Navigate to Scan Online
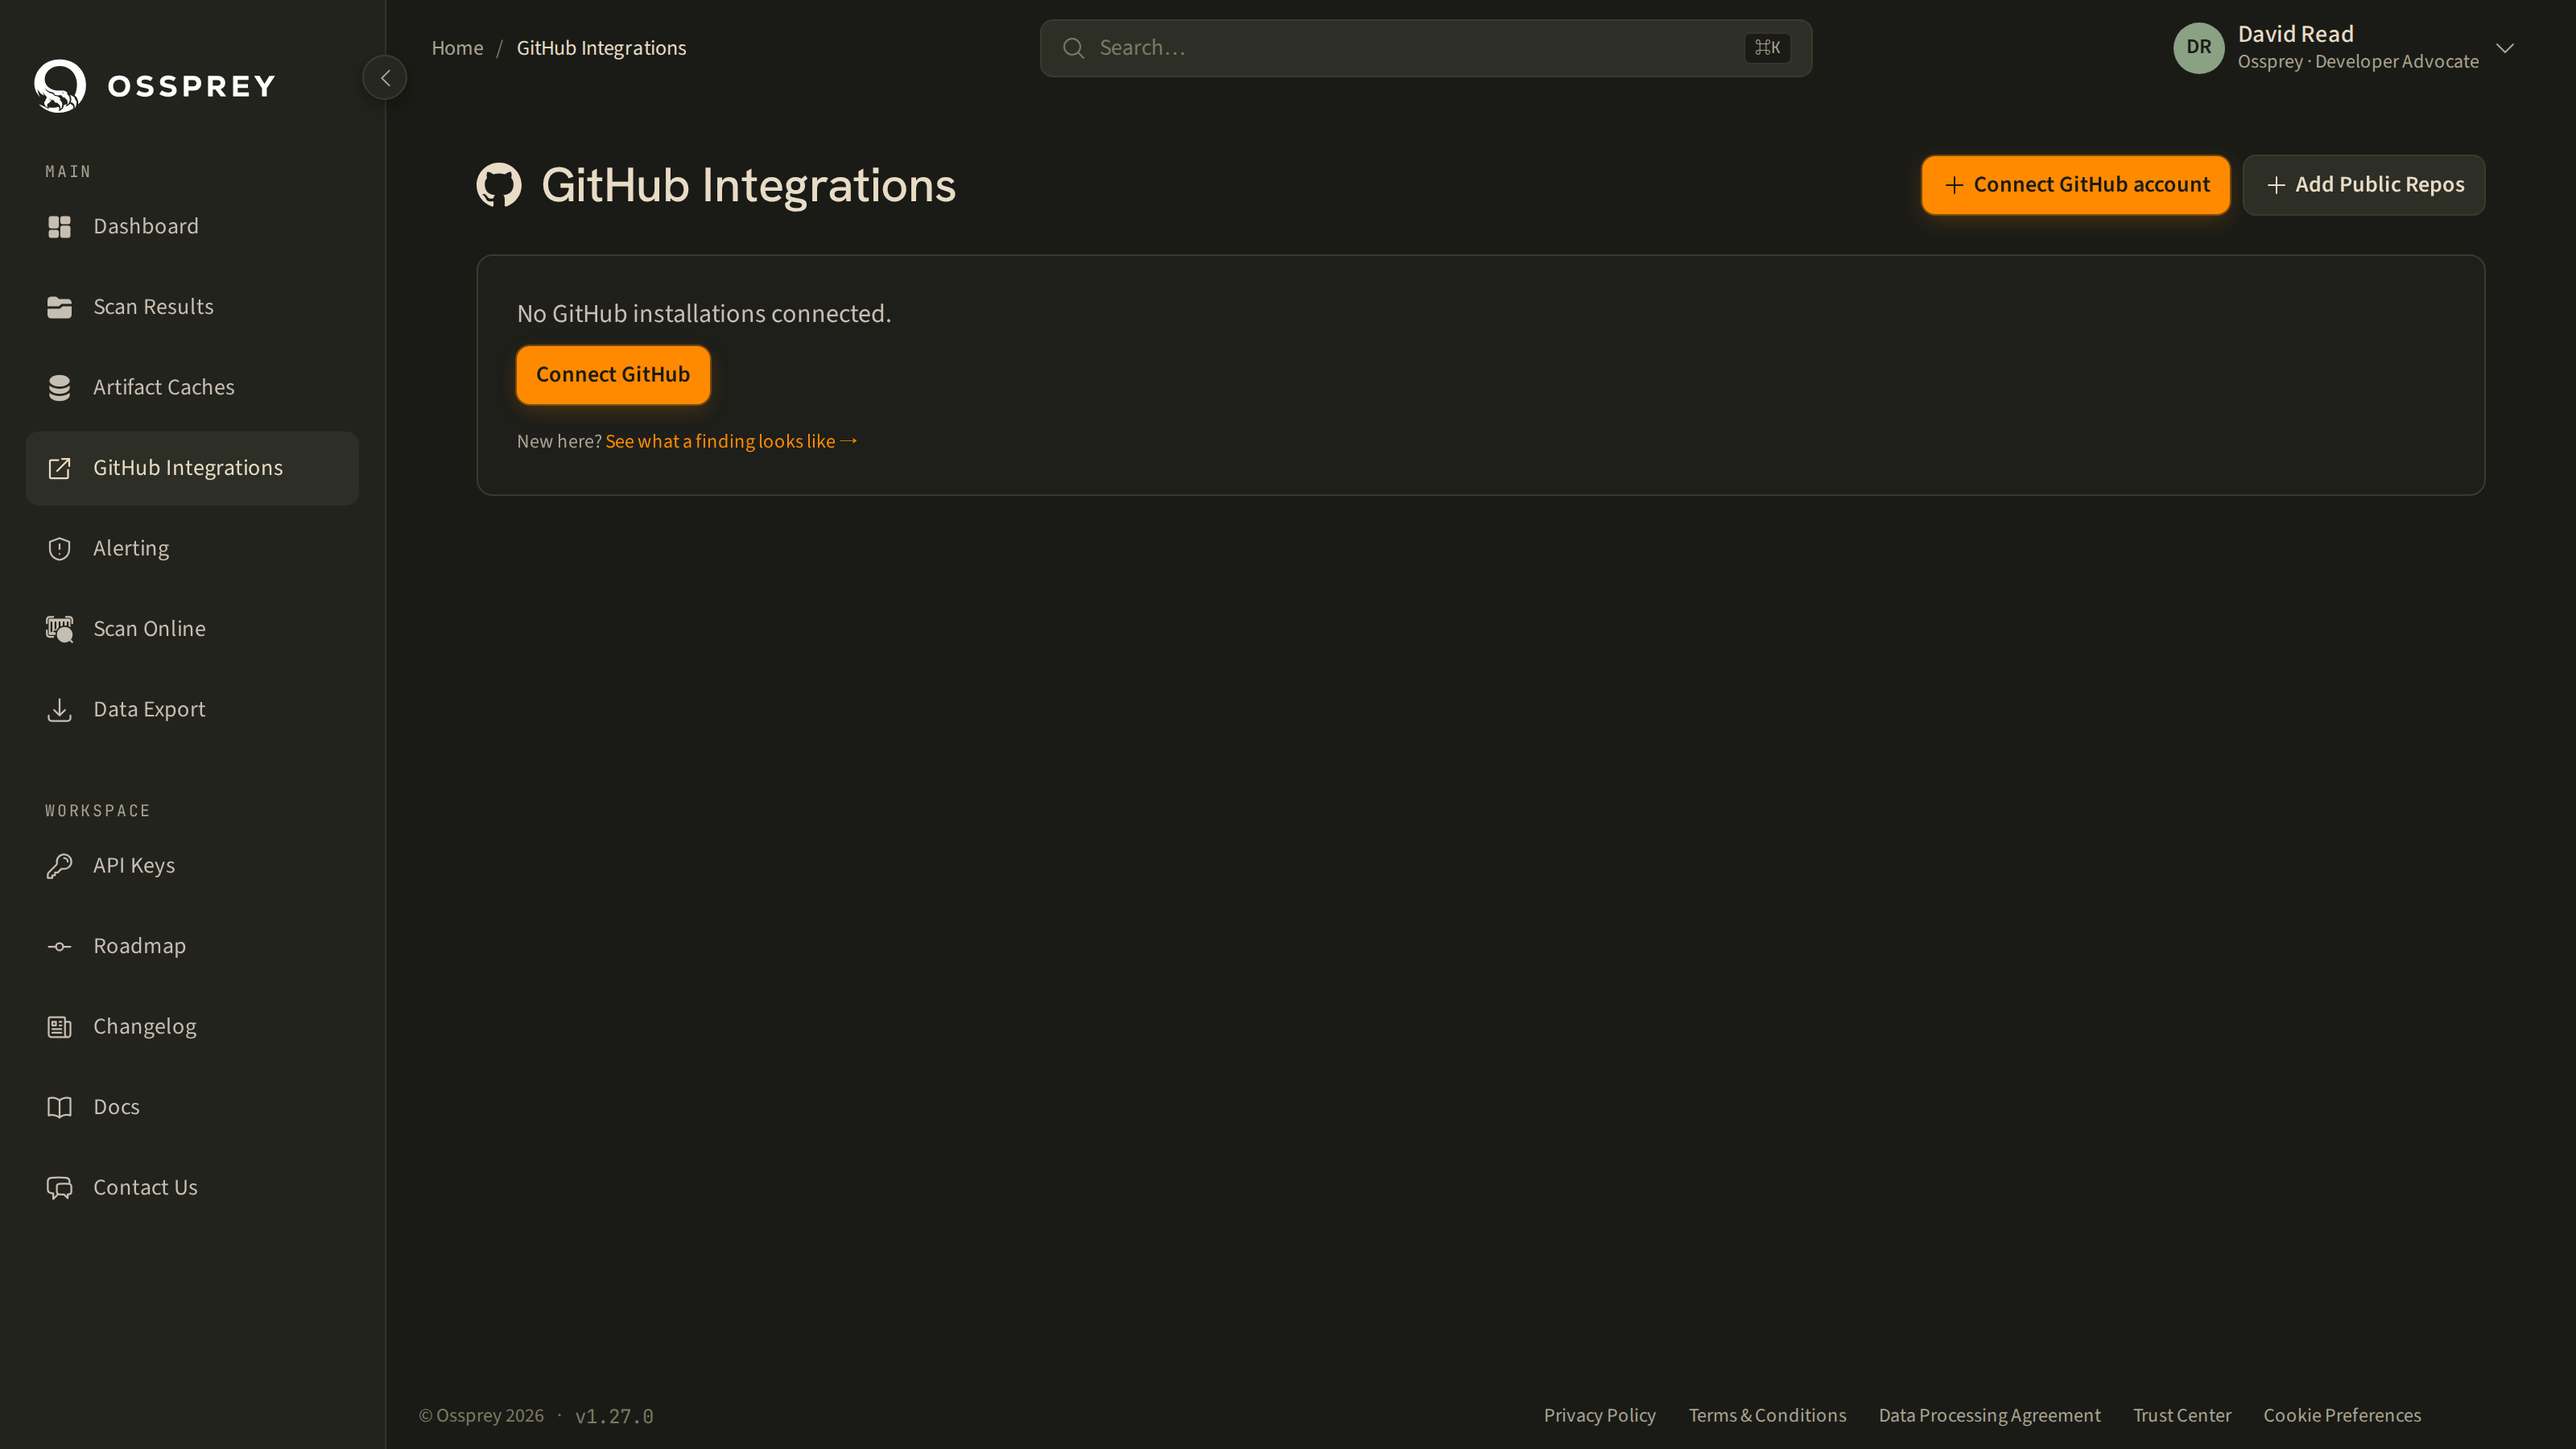Viewport: 2576px width, 1449px height. tap(192, 629)
